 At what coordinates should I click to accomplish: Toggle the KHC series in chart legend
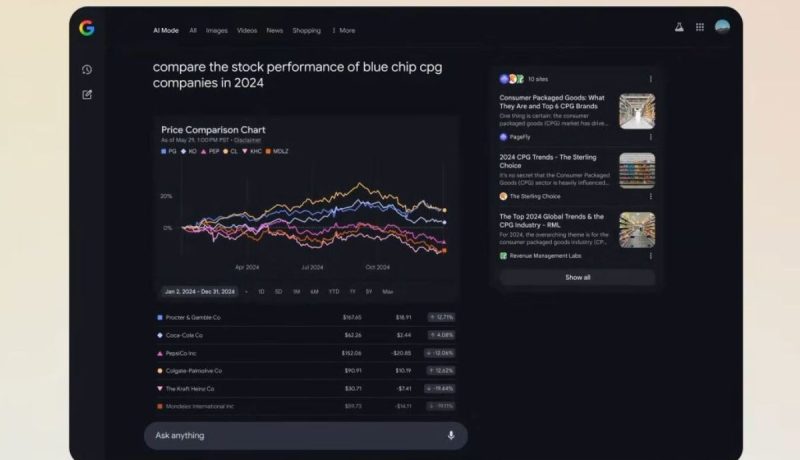tap(252, 151)
